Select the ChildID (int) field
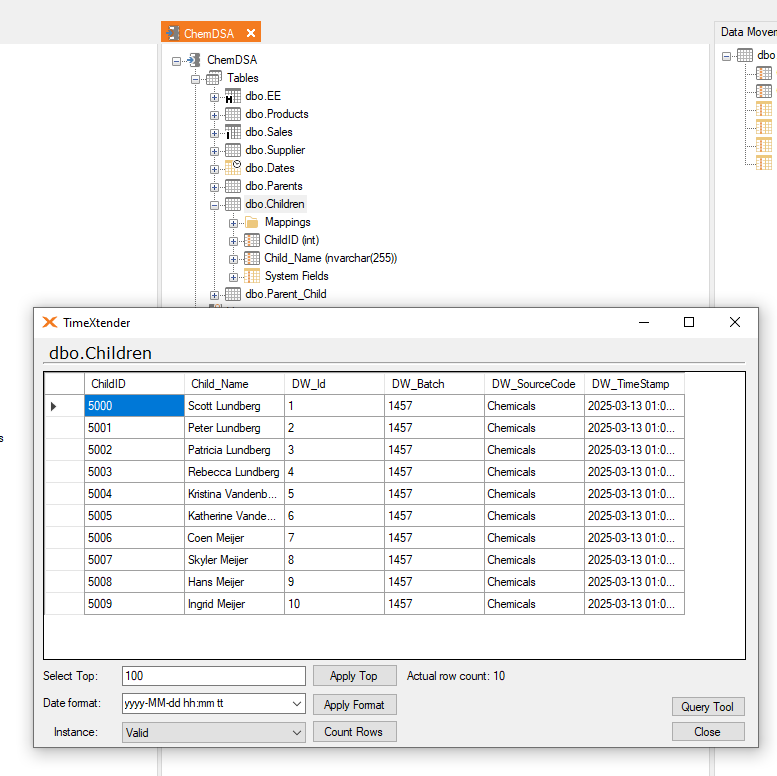The width and height of the screenshot is (777, 776). 291,240
